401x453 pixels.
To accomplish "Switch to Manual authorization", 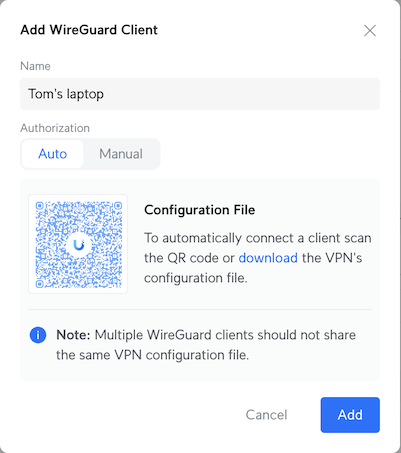I will [x=121, y=154].
